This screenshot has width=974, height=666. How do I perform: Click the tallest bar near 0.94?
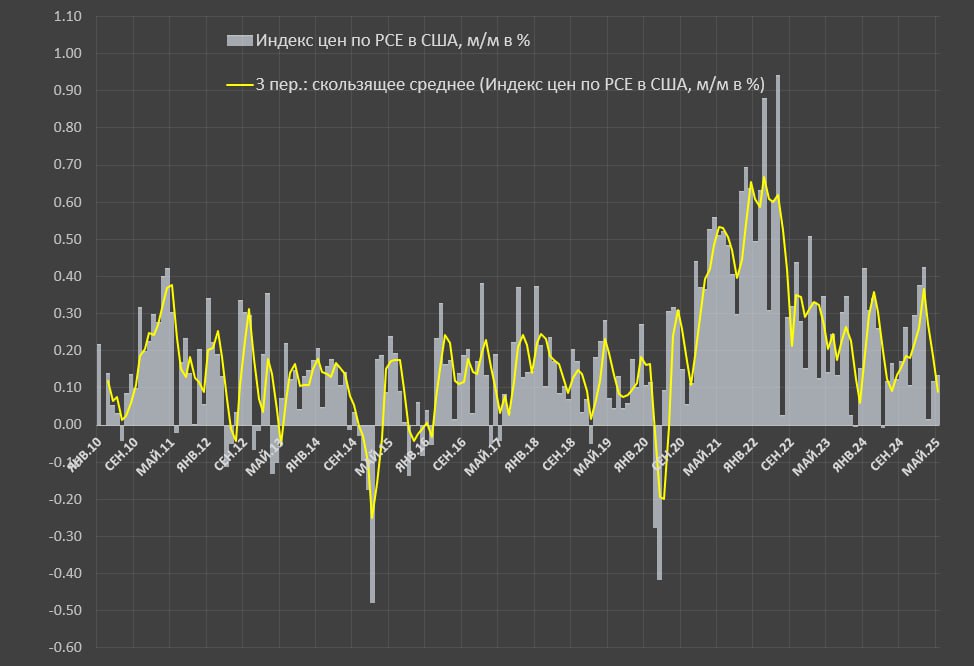(x=778, y=250)
